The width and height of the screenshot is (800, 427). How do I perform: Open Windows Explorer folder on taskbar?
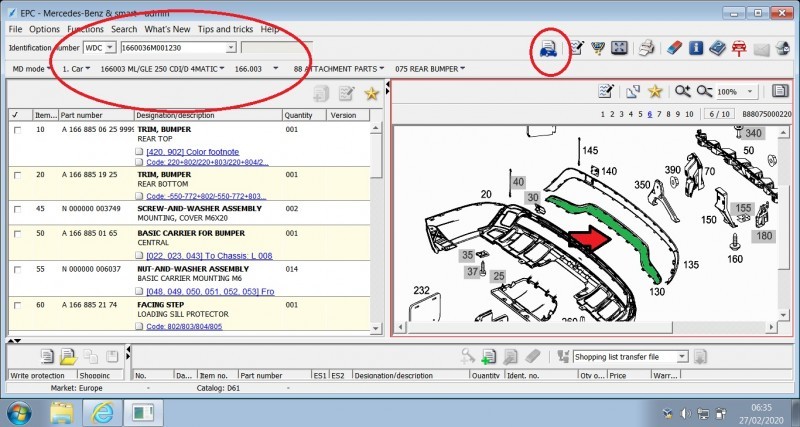[62, 413]
